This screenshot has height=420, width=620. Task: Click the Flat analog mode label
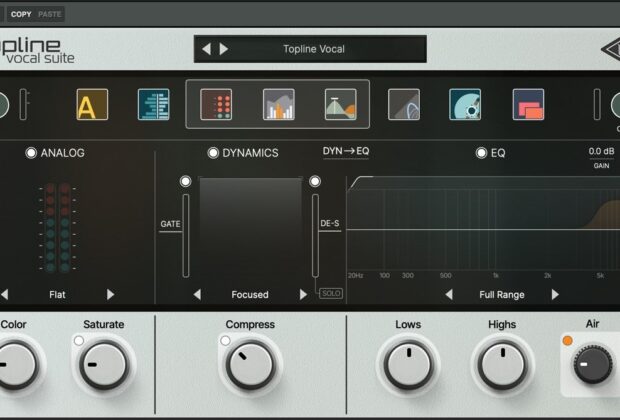(57, 295)
